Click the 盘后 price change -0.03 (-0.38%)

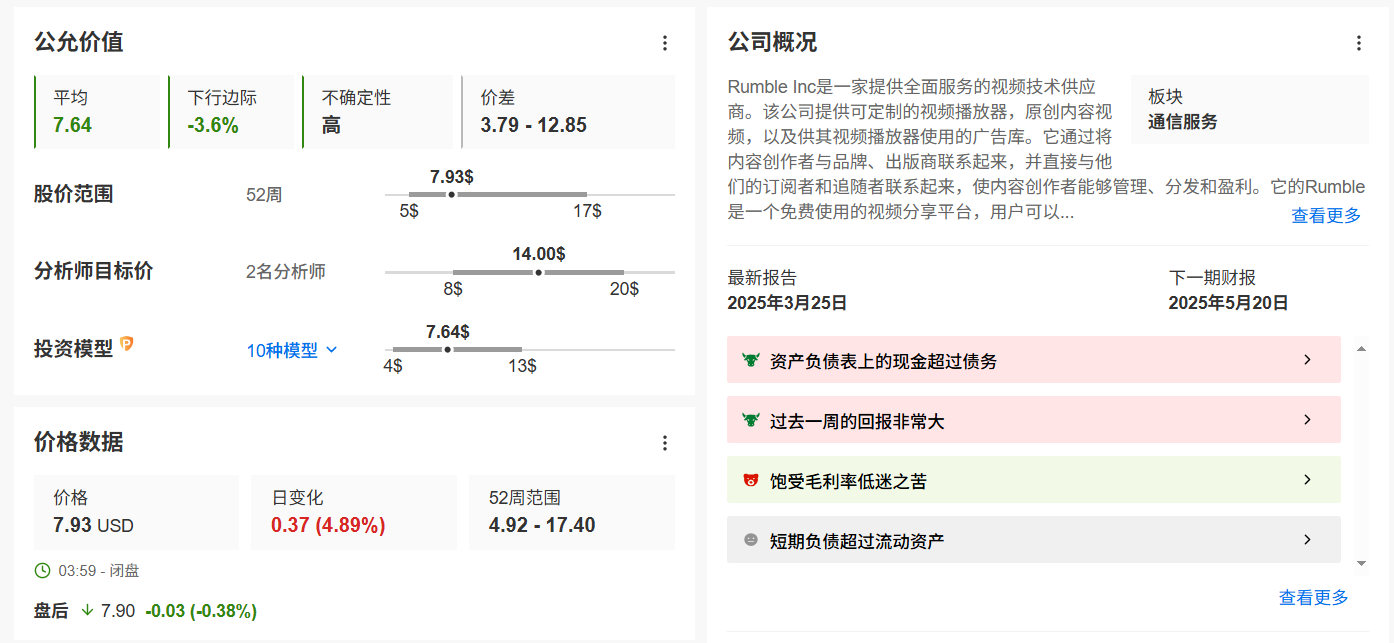201,610
